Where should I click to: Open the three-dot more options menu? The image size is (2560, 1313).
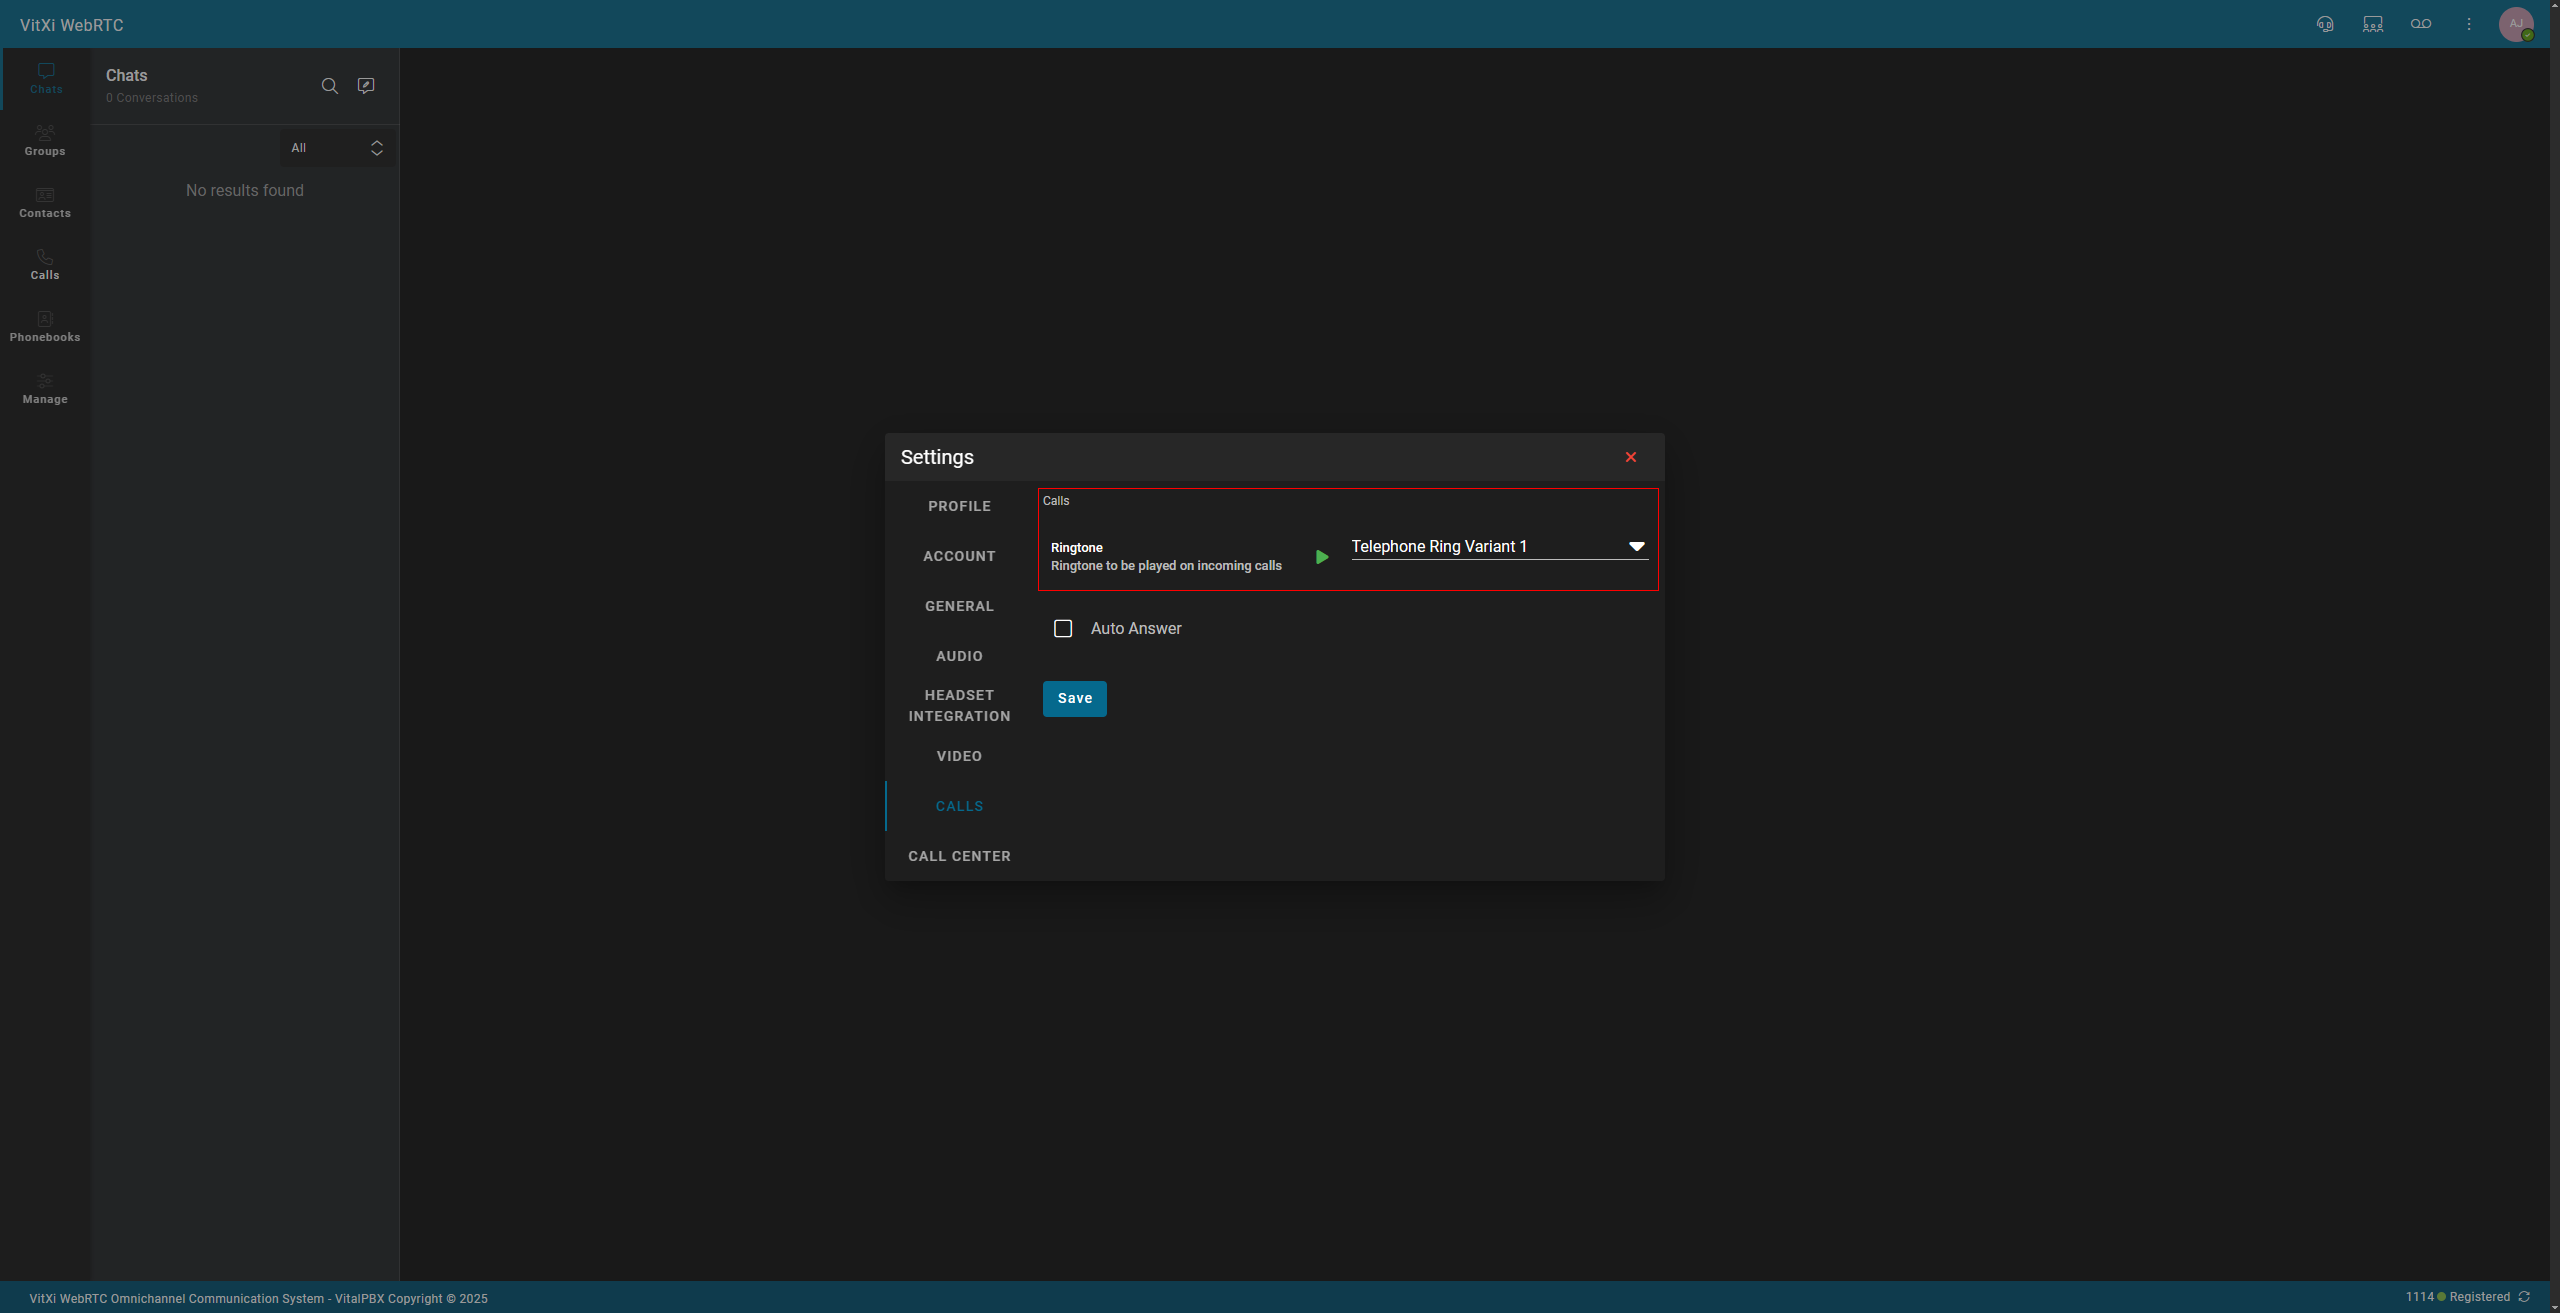pos(2469,24)
